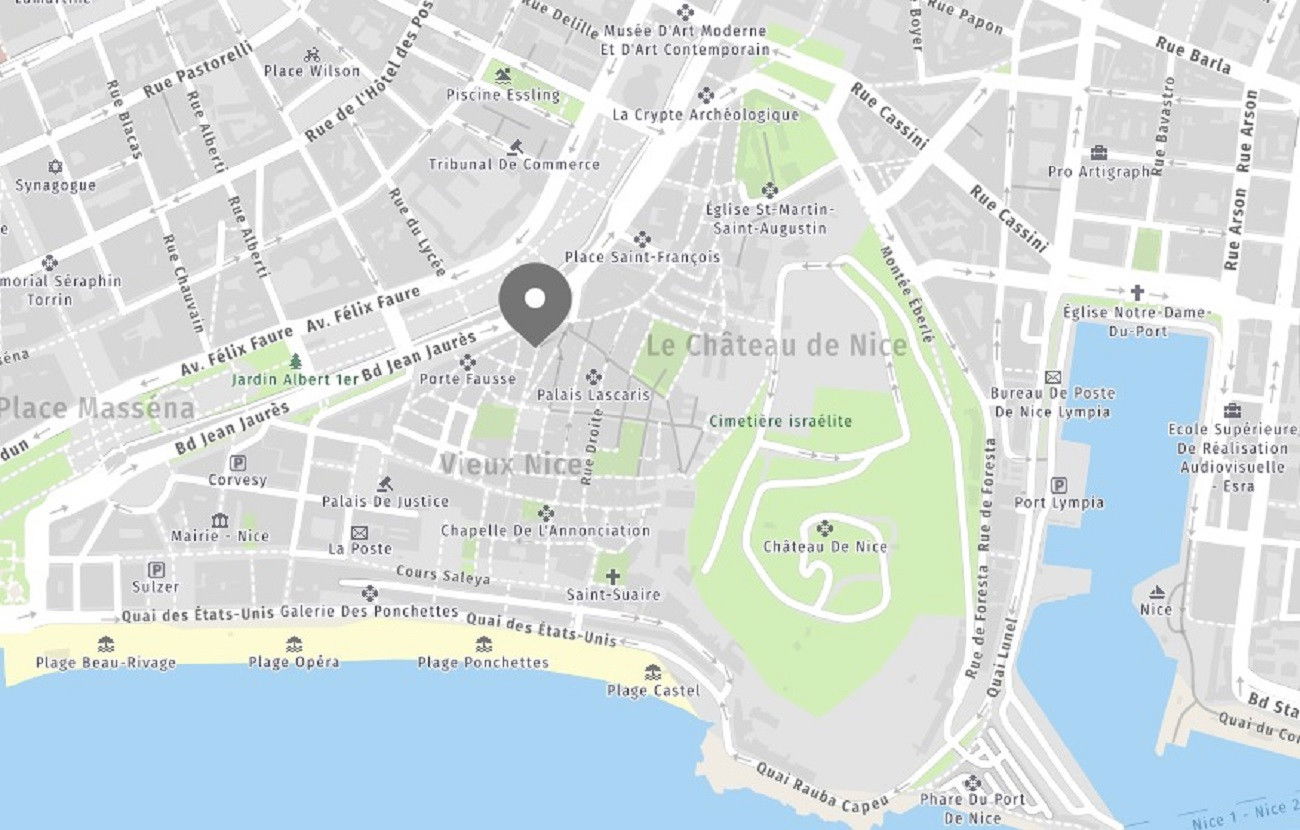Screen dimensions: 1300x830
Task: Click the La Poste envelope icon
Action: (360, 532)
